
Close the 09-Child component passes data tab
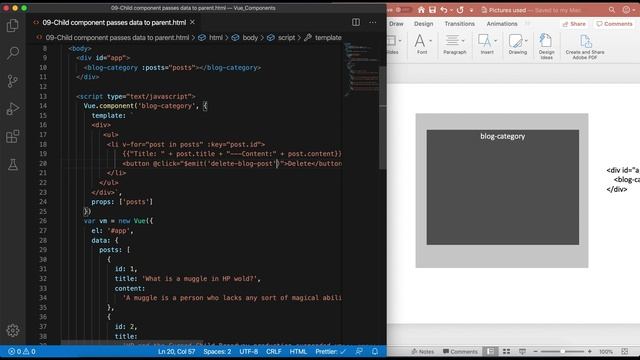click(192, 22)
